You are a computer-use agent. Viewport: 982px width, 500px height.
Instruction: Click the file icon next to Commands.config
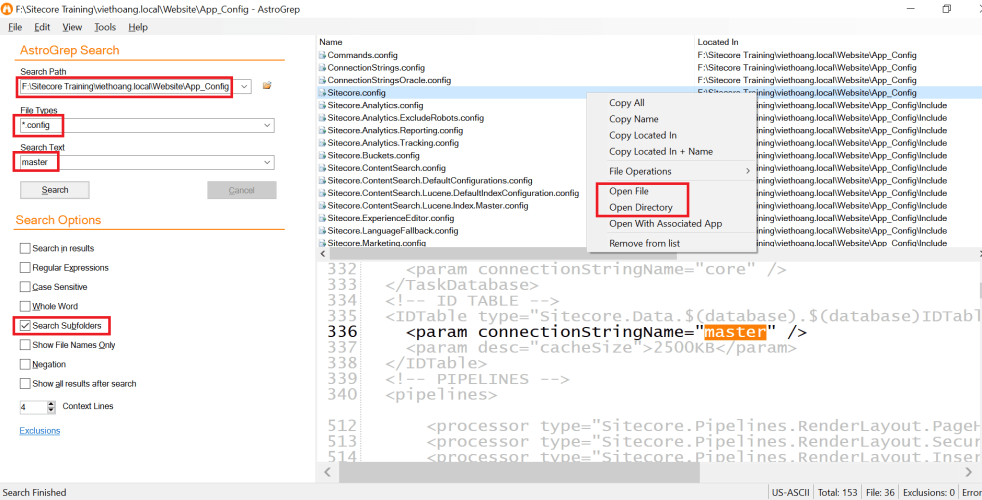(322, 55)
